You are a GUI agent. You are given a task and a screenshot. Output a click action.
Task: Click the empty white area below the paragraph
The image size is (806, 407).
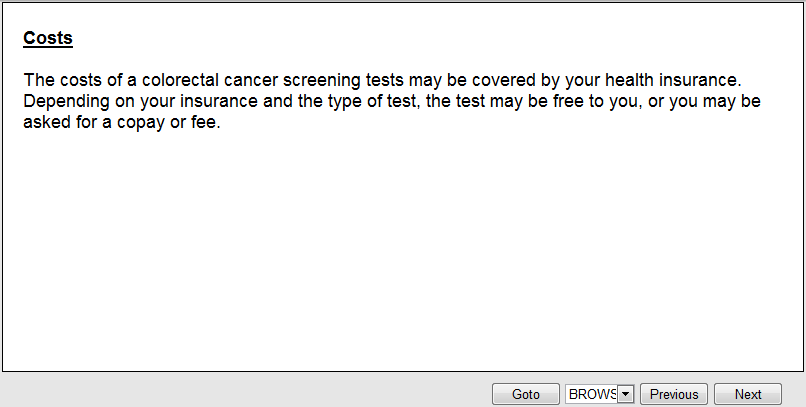click(x=400, y=260)
